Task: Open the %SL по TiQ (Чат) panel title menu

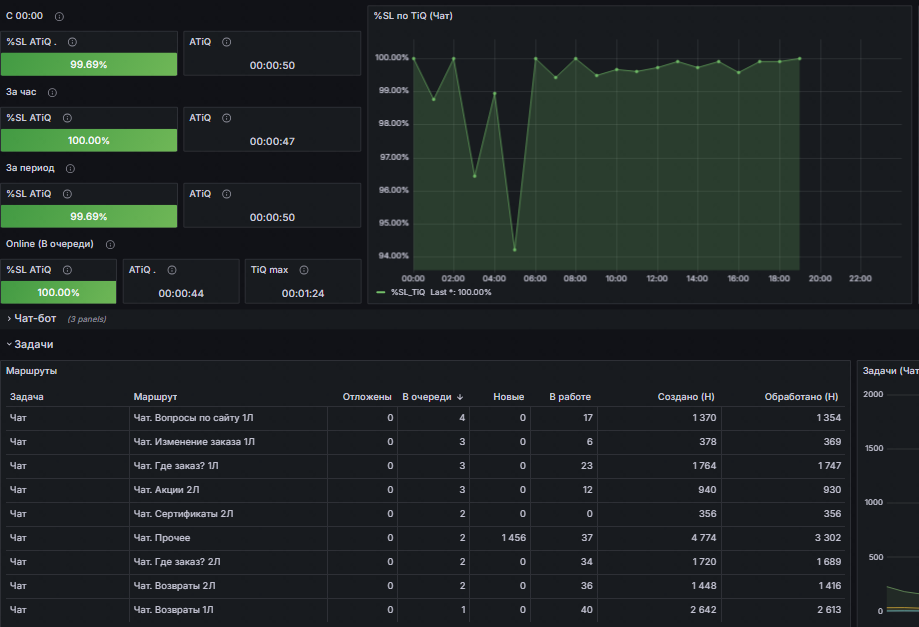Action: [413, 16]
